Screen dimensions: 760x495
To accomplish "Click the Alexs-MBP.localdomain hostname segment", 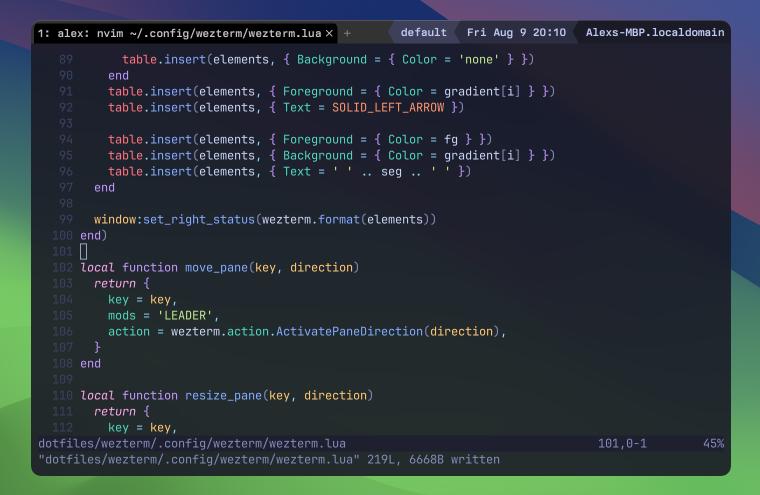I will click(x=655, y=32).
